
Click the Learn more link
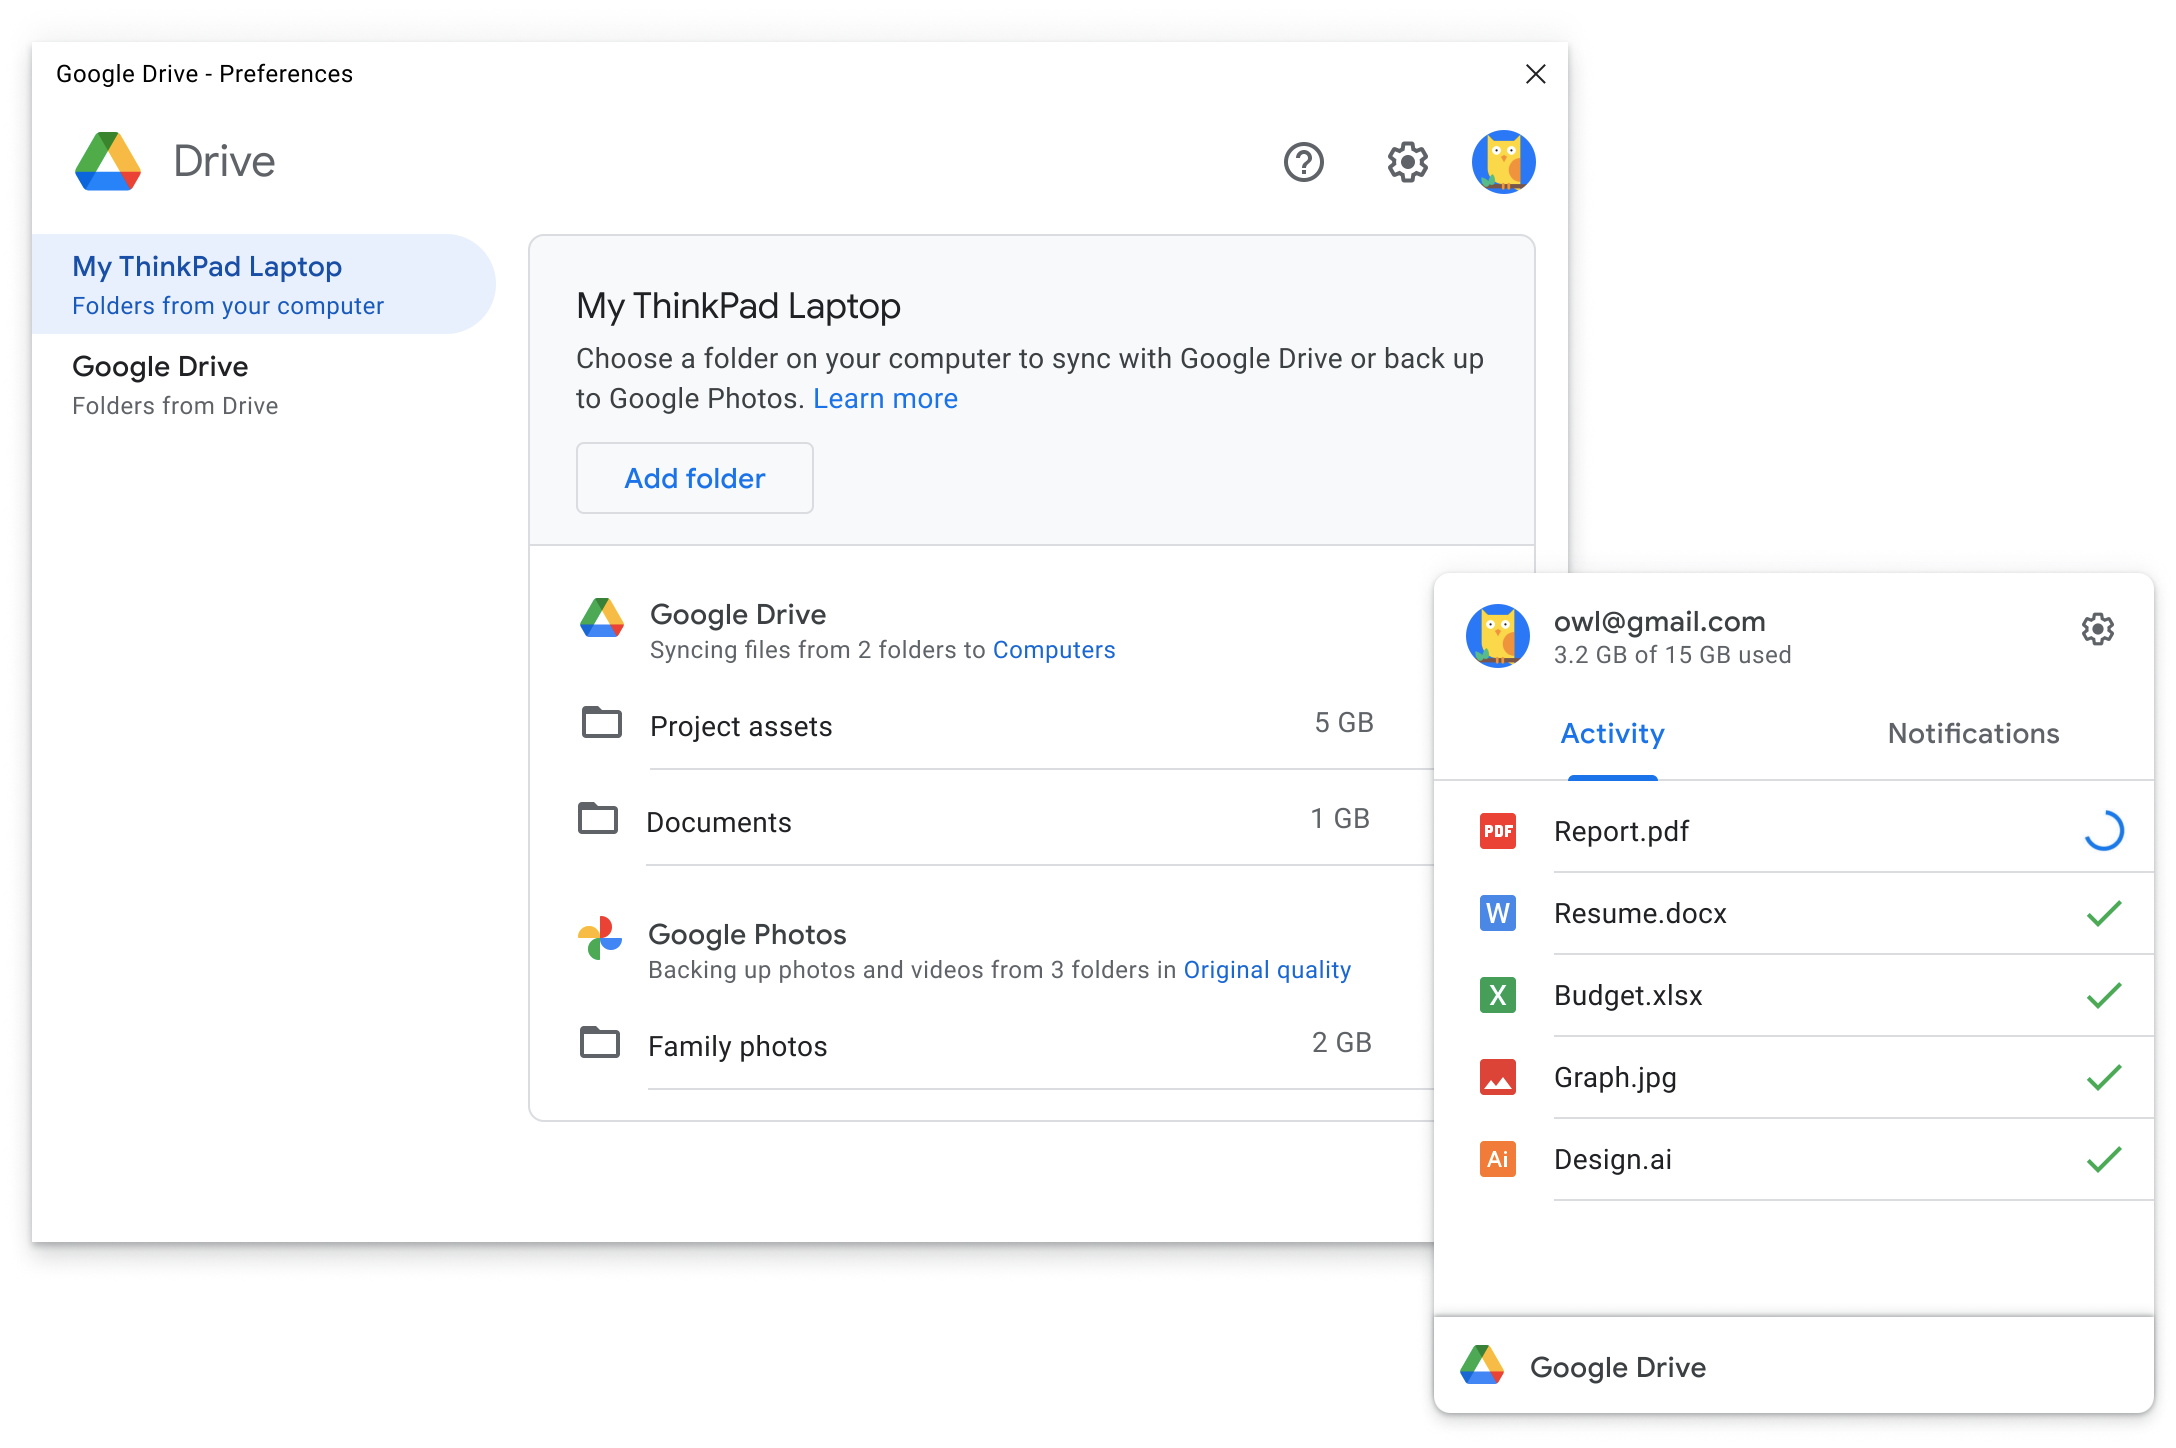point(885,398)
